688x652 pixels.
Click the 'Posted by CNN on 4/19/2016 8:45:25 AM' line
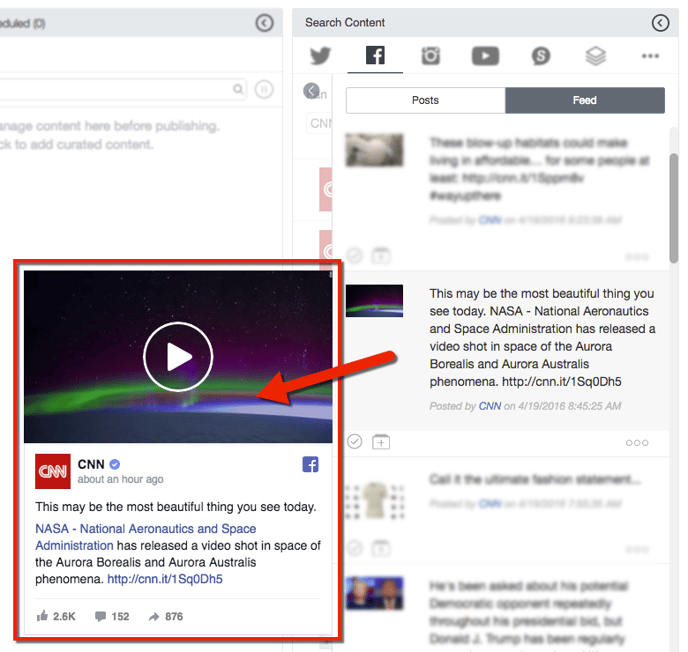525,406
